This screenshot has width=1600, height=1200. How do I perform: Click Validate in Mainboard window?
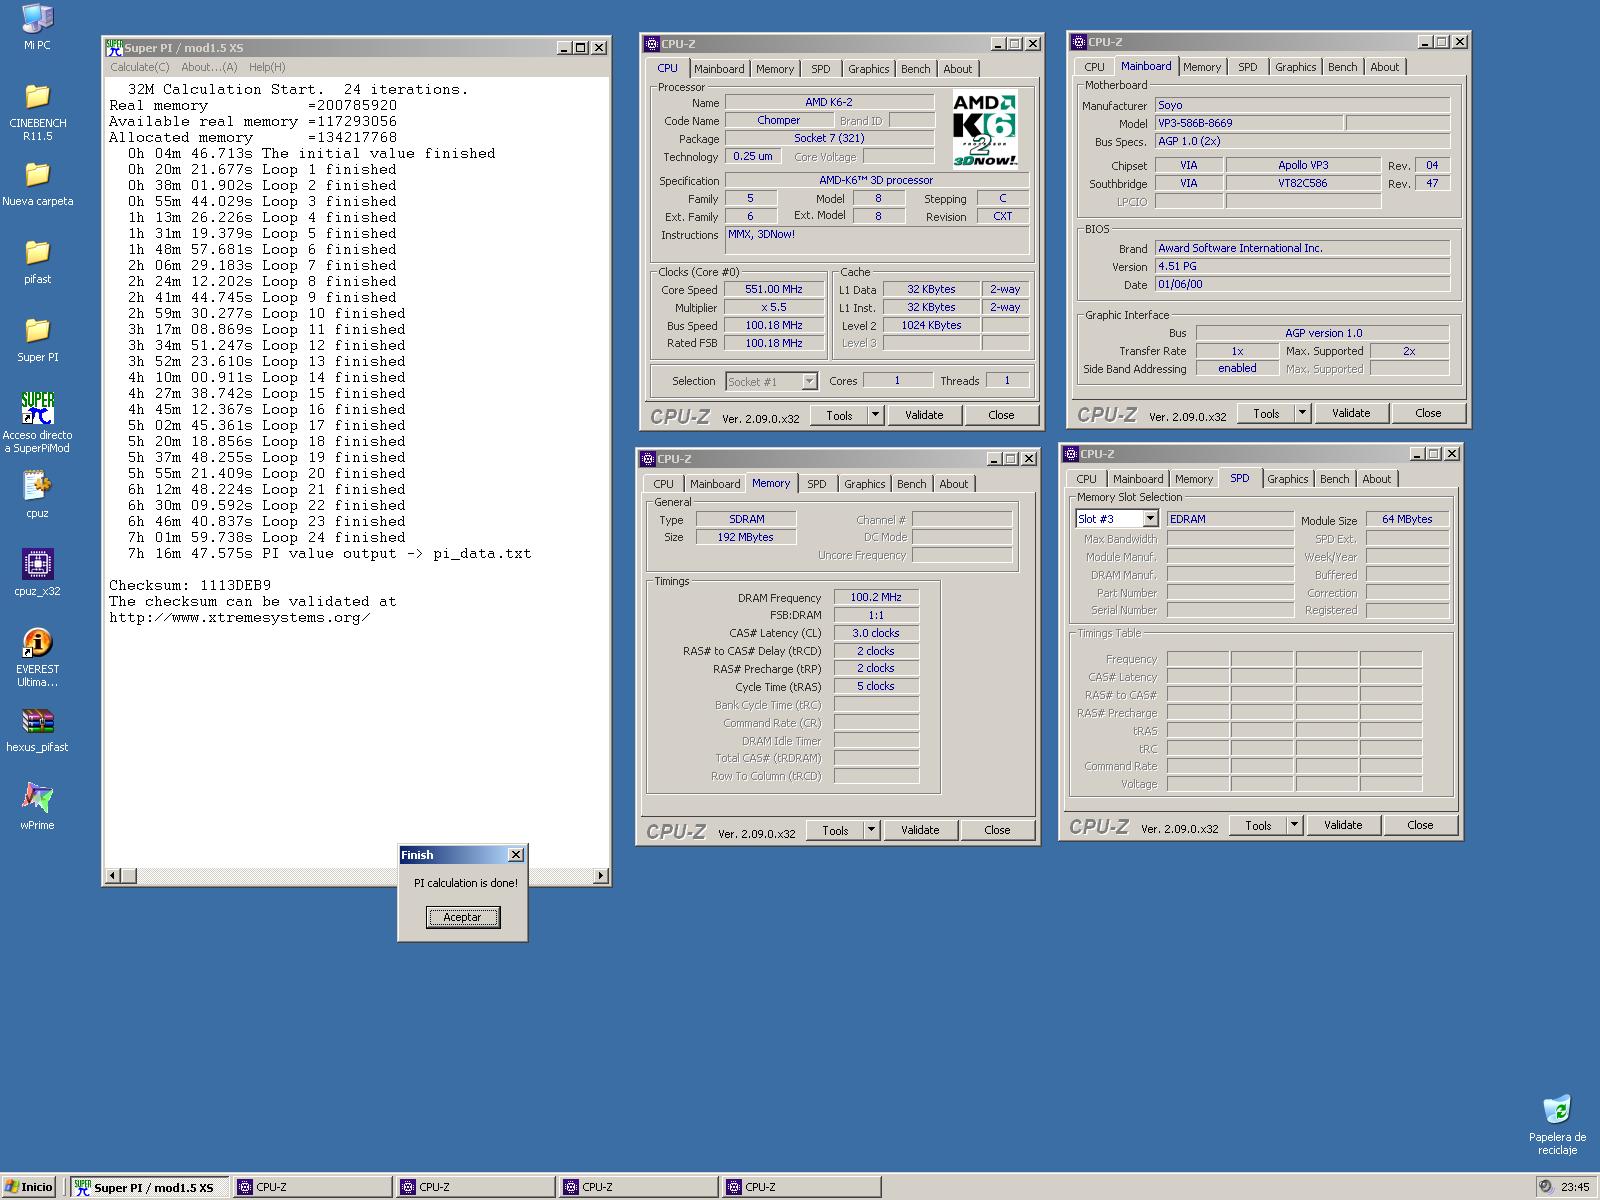point(1351,413)
